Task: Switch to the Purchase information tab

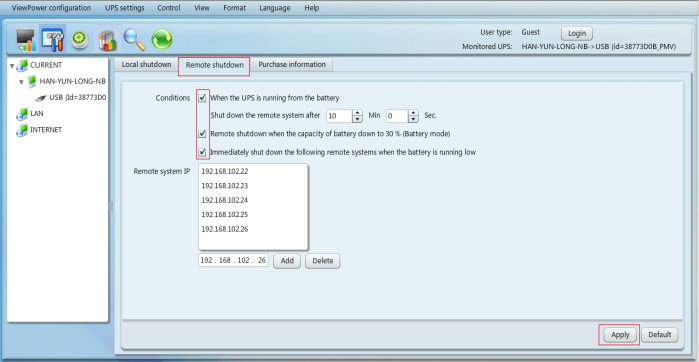Action: click(x=292, y=65)
